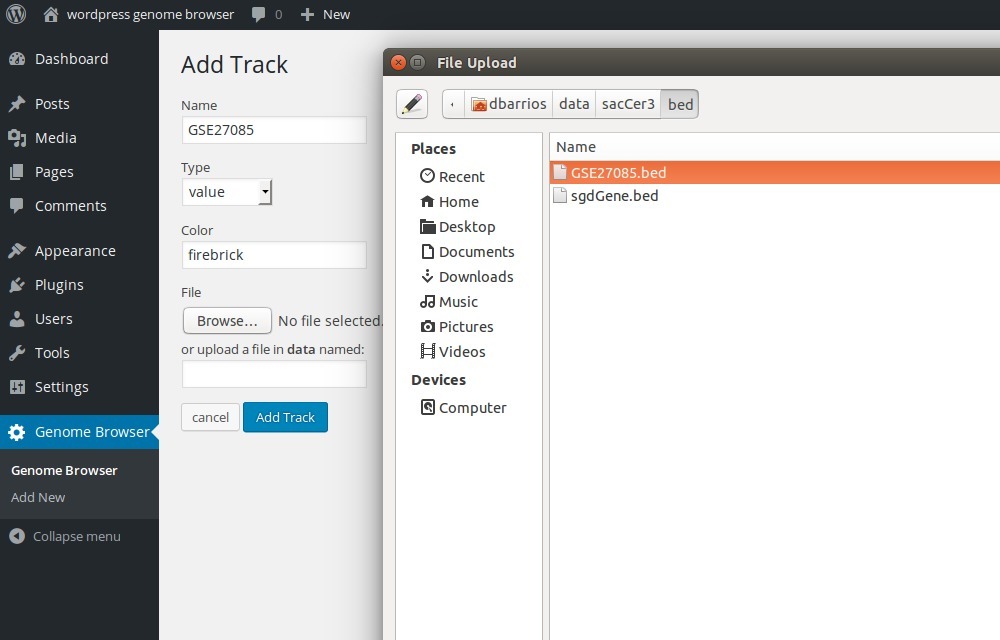Click the Browse... file button
Viewport: 1000px width, 640px height.
pyautogui.click(x=227, y=321)
